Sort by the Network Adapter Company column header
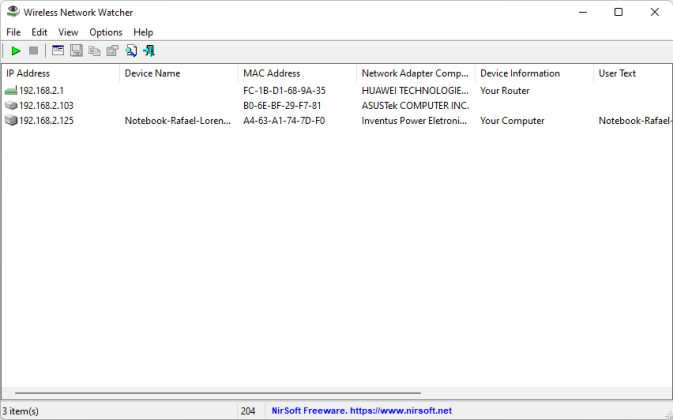The image size is (673, 420). tap(415, 73)
